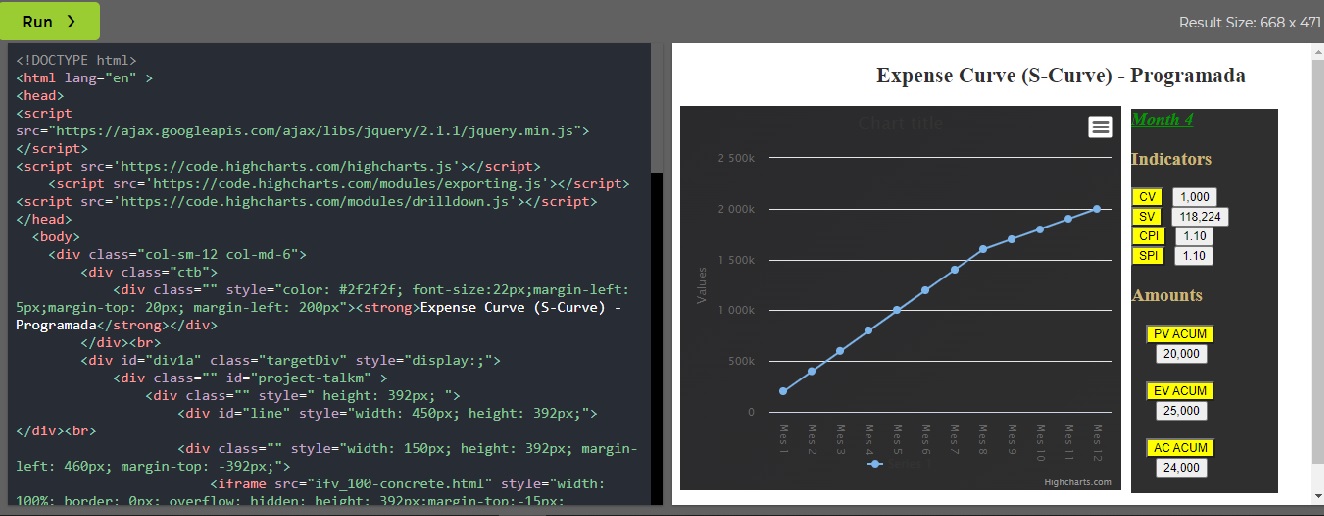The height and width of the screenshot is (516, 1324).
Task: Select the AC ACUM button
Action: 1180,448
